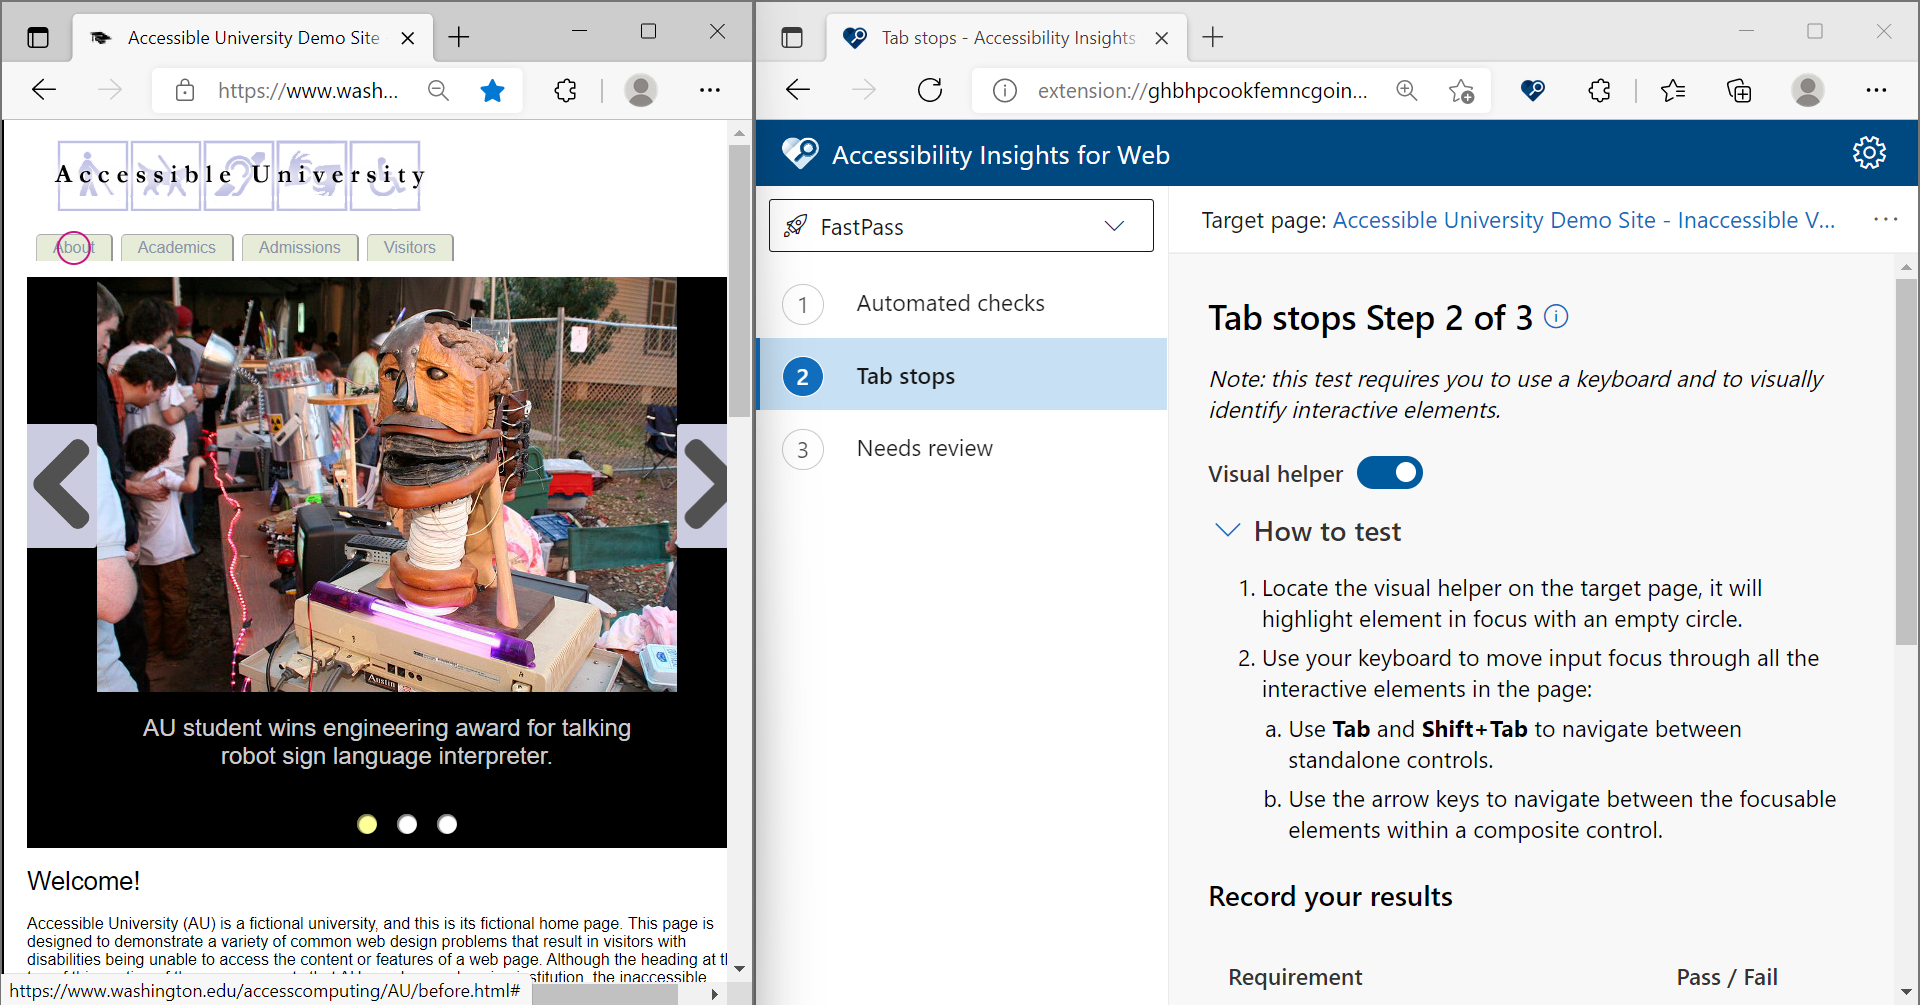Open right browser Settings and more menu
The height and width of the screenshot is (1005, 1920).
1876,91
